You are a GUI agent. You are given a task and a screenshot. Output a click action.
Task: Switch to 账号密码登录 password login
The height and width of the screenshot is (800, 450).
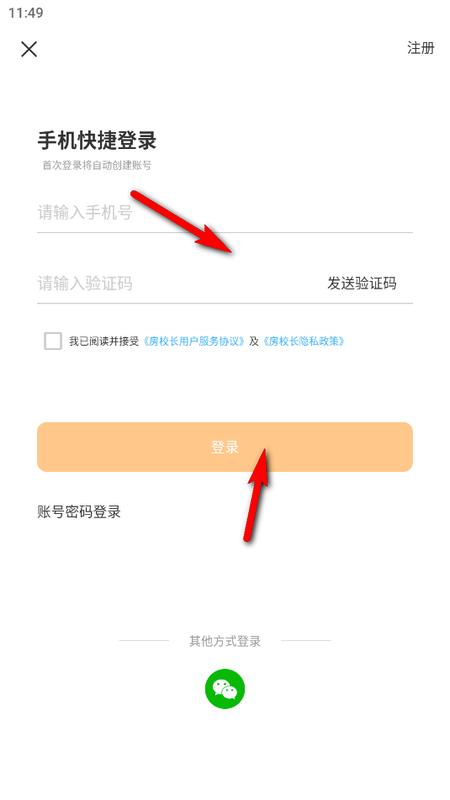coord(79,512)
